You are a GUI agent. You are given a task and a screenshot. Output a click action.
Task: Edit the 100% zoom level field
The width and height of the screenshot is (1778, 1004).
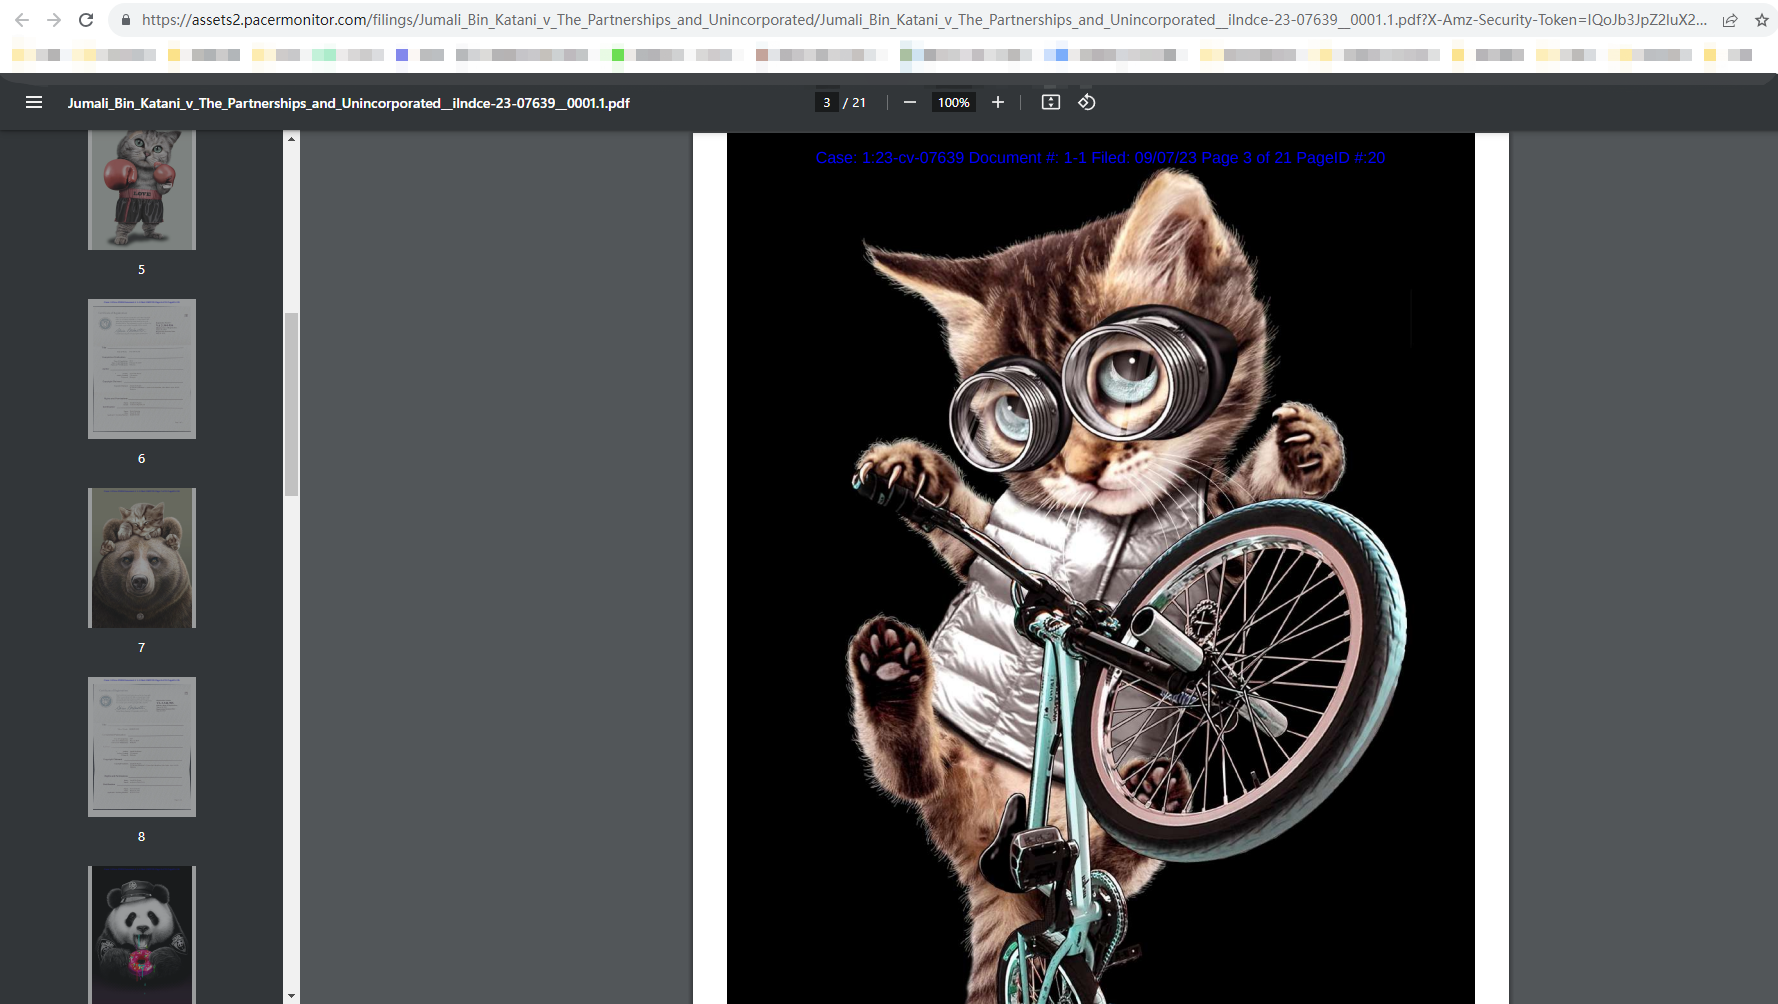click(953, 102)
